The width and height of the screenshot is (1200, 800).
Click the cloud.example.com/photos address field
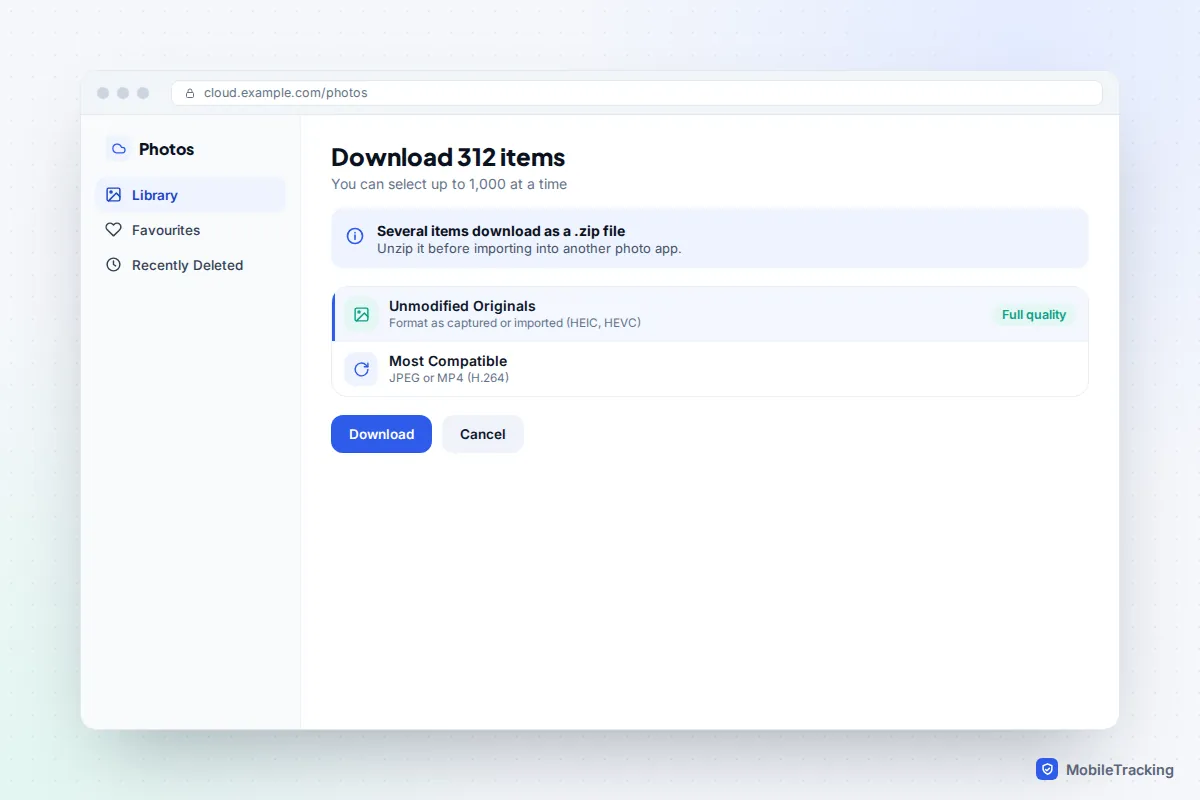pyautogui.click(x=637, y=93)
